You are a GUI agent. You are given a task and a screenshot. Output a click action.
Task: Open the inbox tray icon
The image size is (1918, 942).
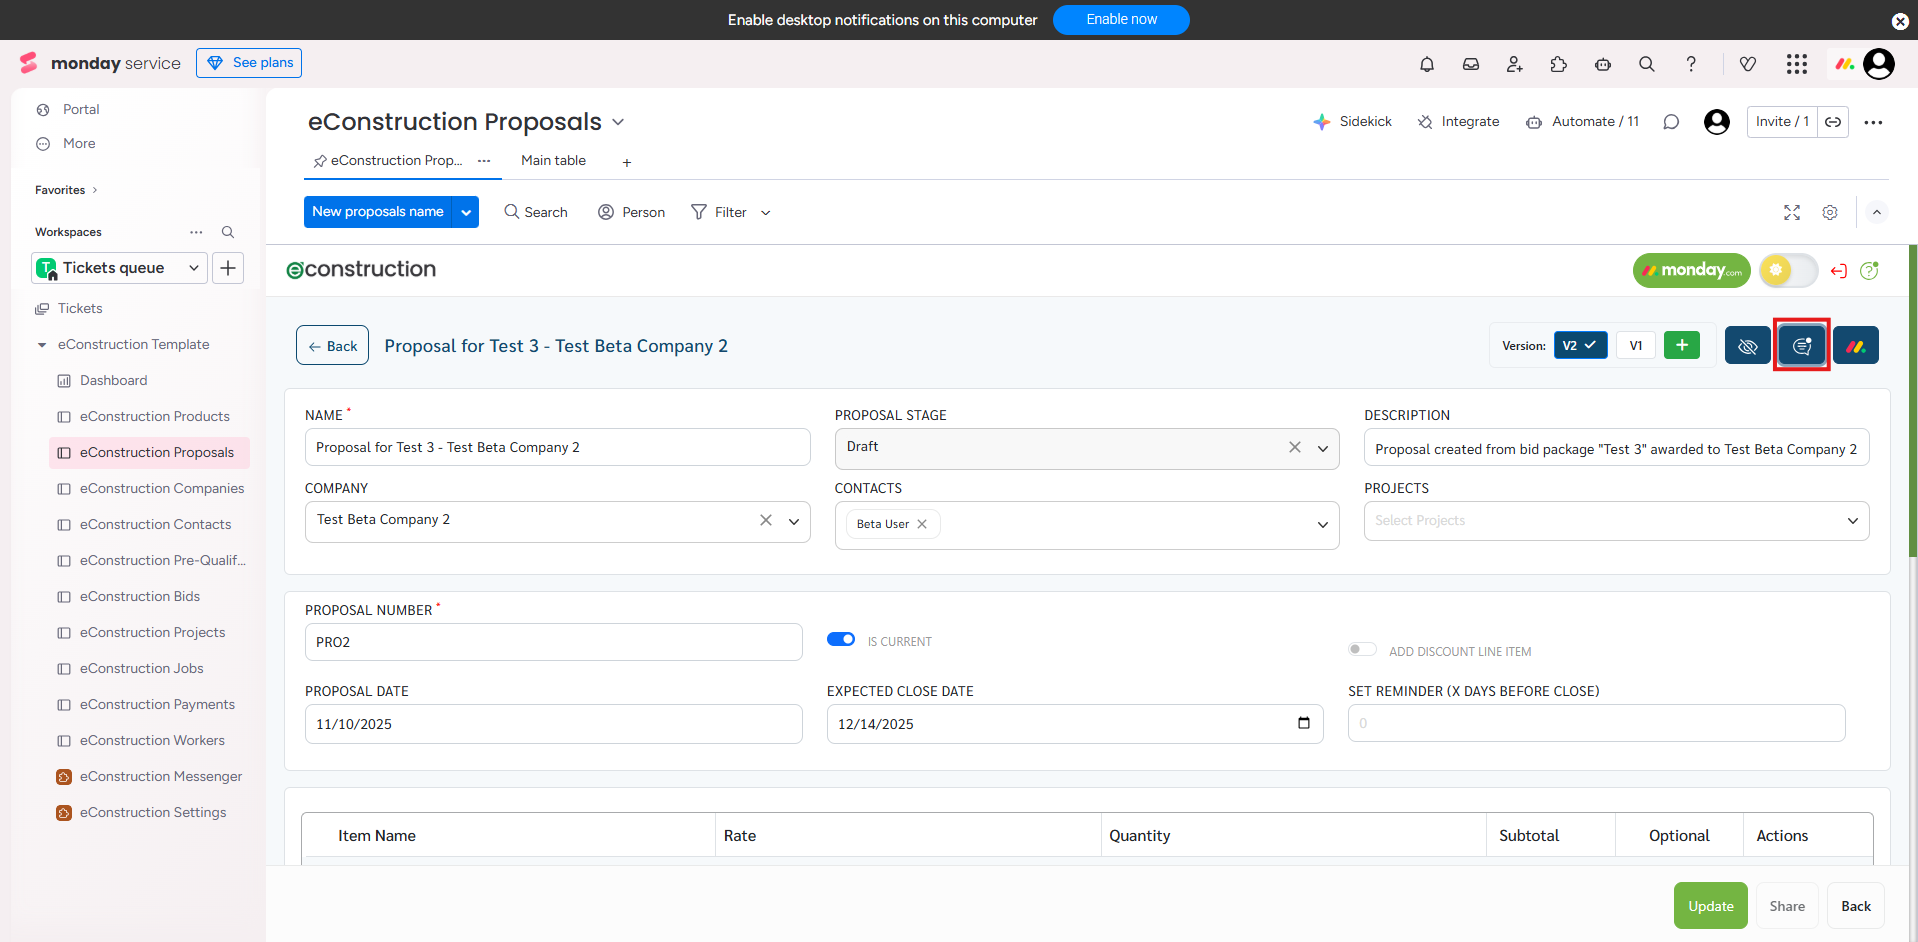click(1471, 64)
